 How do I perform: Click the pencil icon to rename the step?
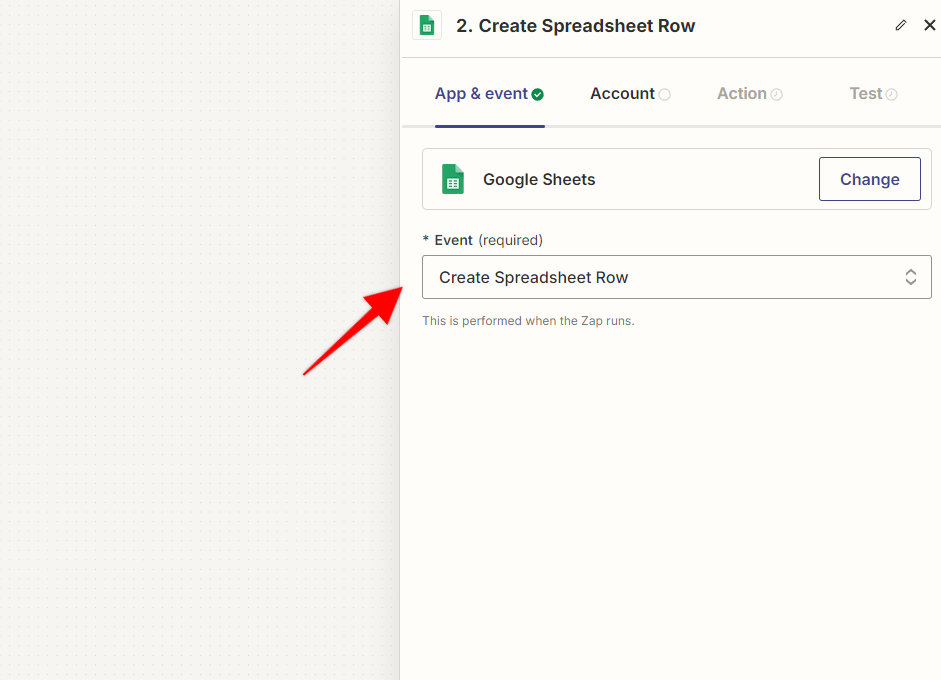(x=900, y=25)
